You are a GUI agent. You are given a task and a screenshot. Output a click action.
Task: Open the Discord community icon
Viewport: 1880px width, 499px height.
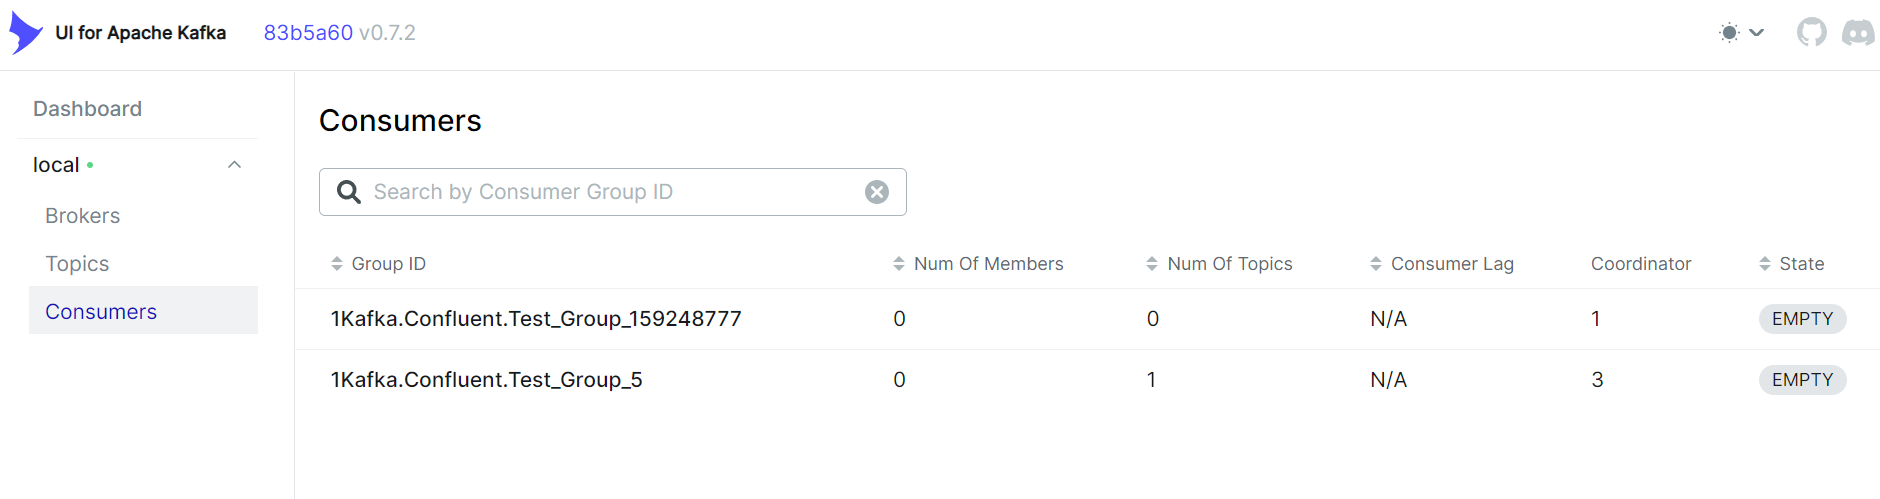[x=1859, y=33]
